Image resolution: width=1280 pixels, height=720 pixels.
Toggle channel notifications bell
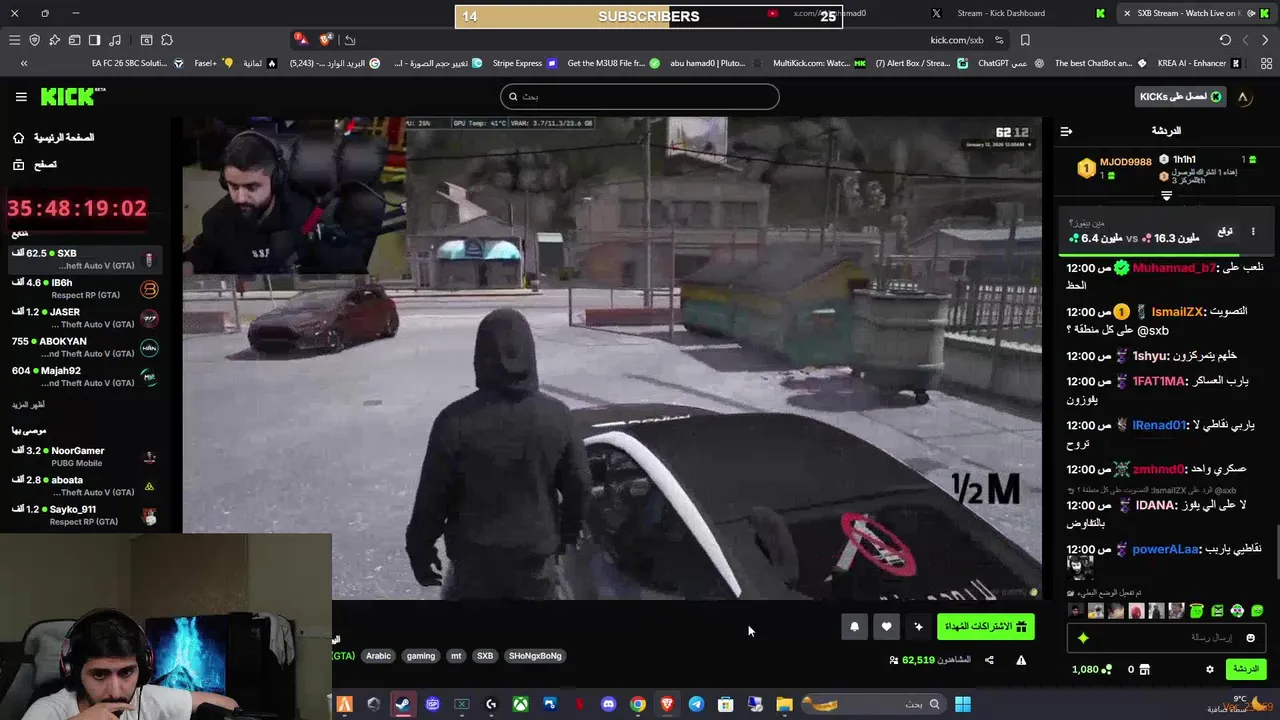854,627
